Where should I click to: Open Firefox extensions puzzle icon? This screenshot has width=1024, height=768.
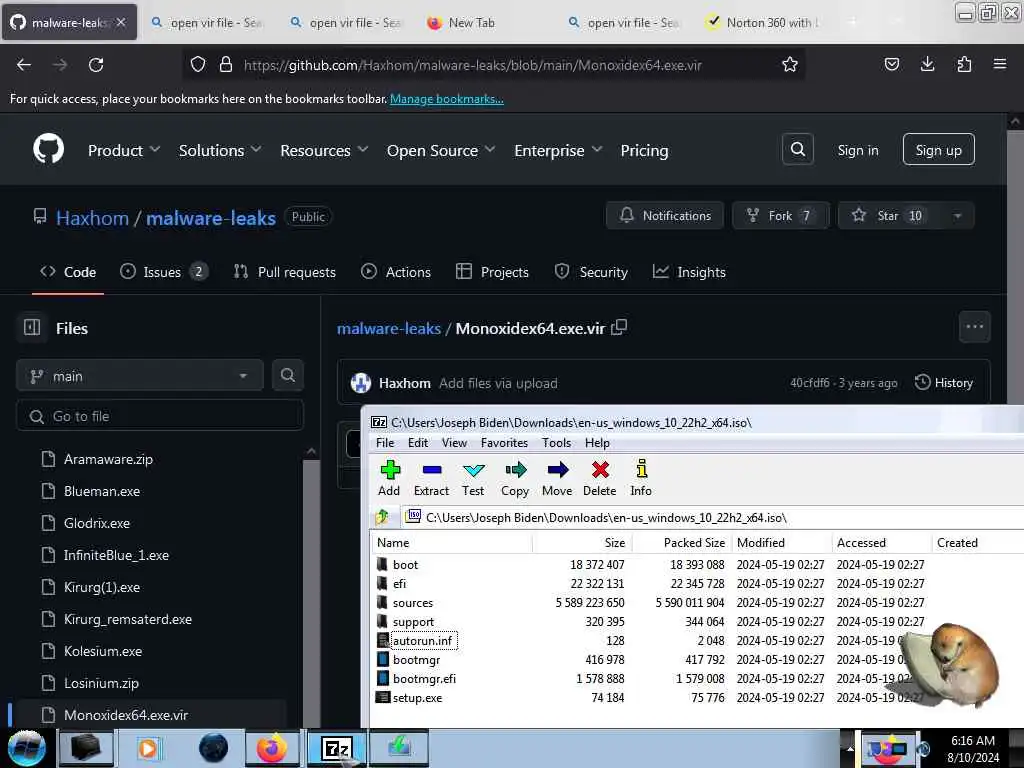[x=964, y=64]
